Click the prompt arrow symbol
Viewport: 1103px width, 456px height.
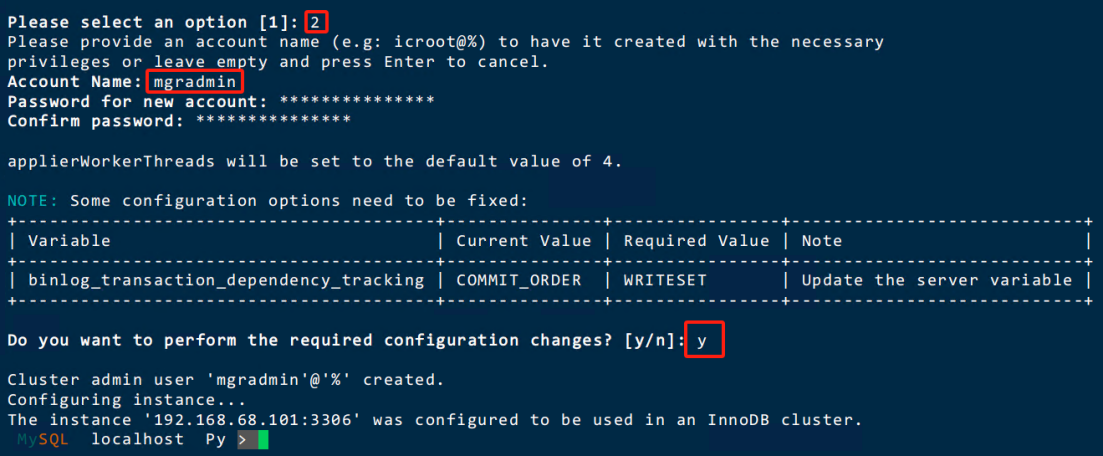(x=243, y=441)
